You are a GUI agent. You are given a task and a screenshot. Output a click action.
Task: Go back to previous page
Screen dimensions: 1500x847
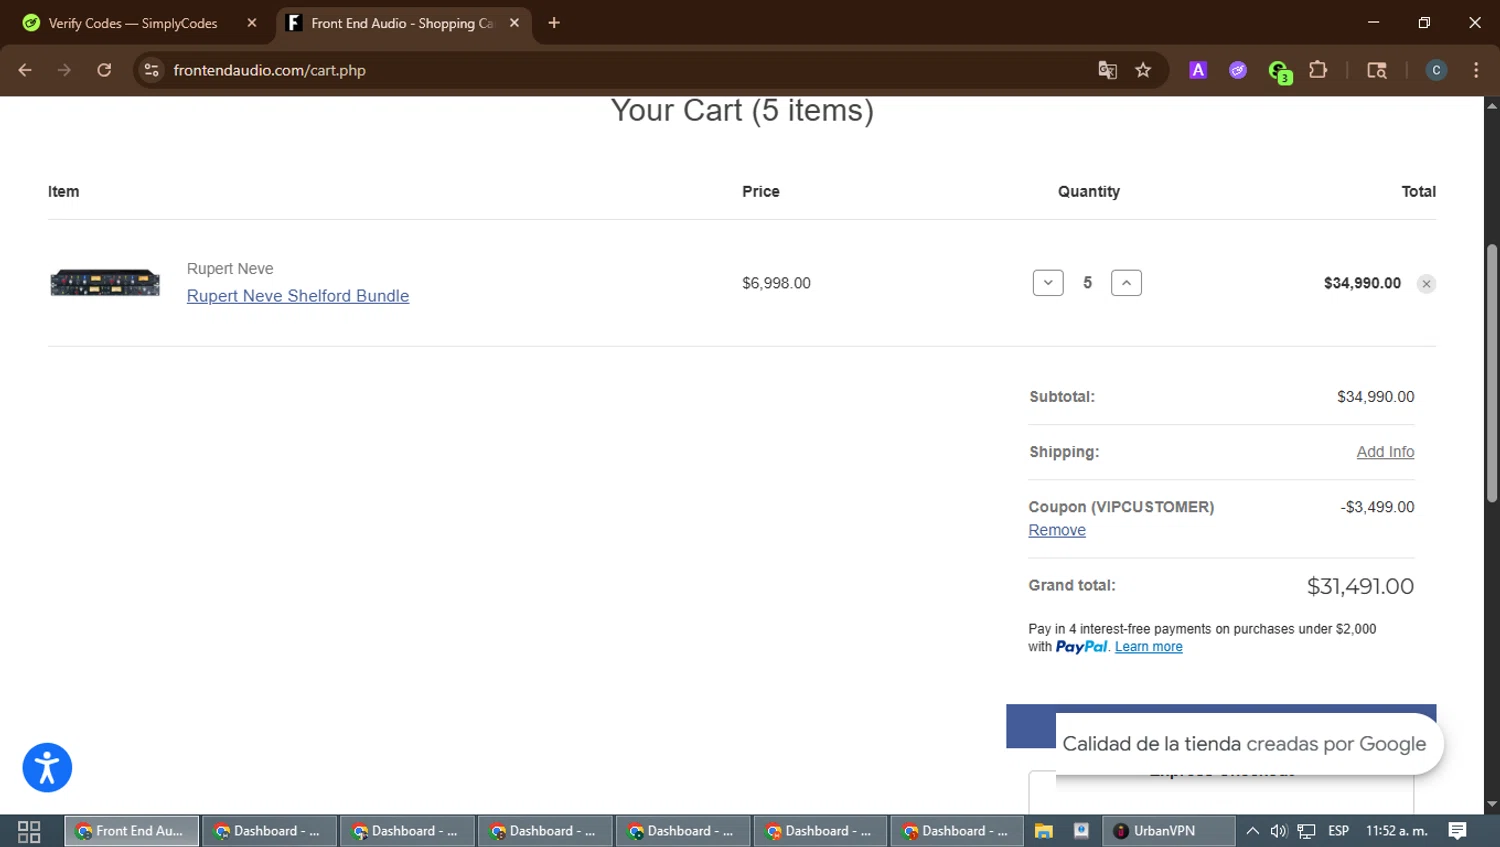[25, 70]
